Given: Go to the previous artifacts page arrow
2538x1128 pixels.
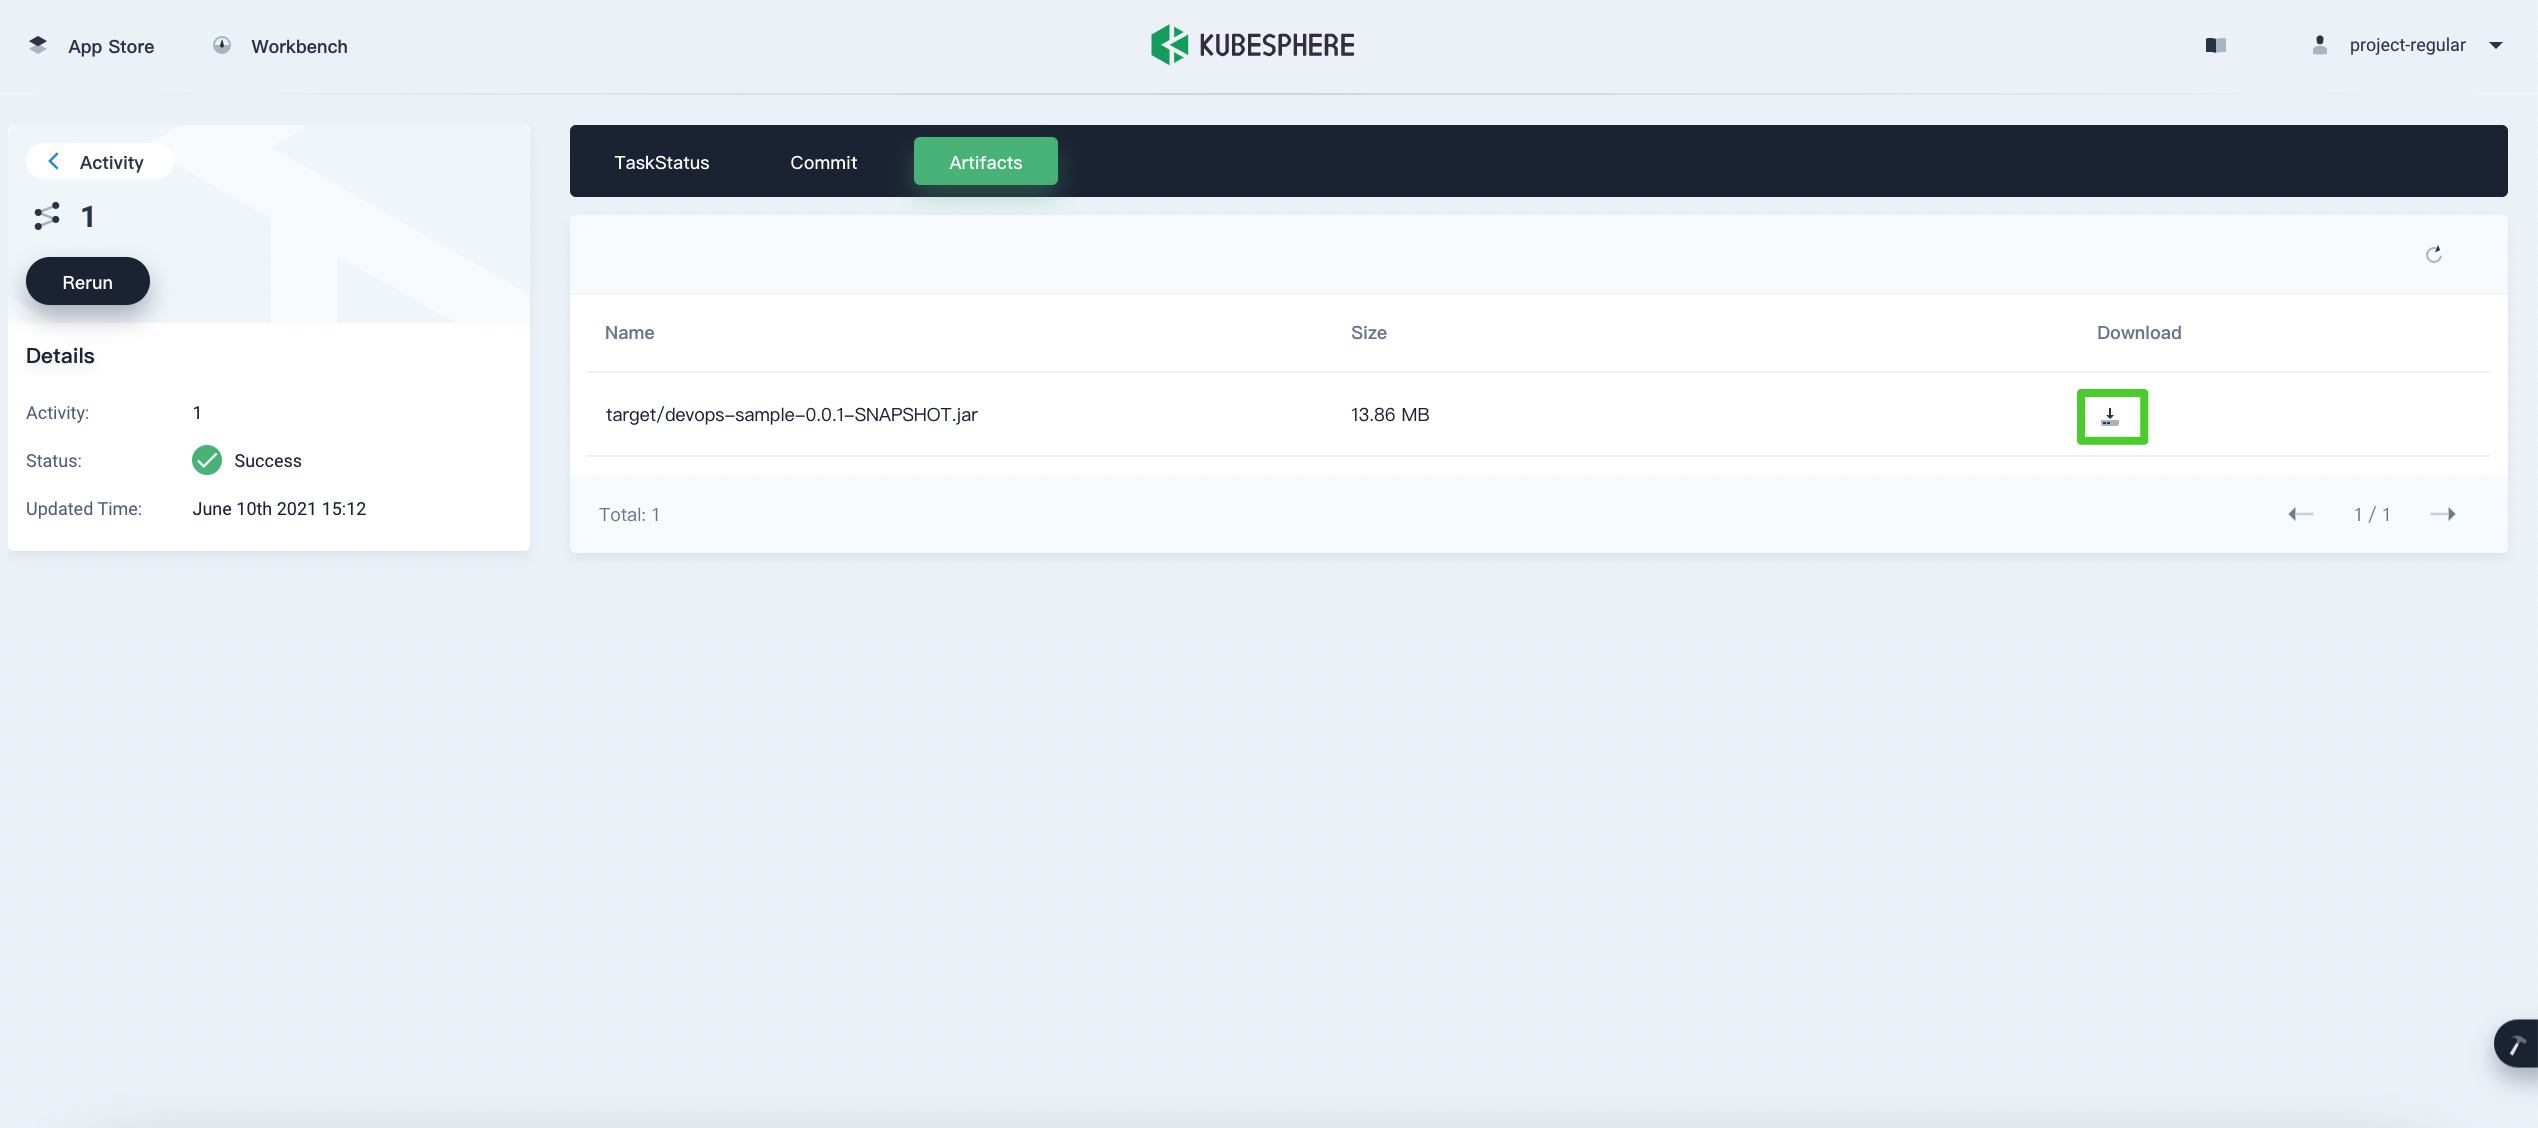Looking at the screenshot, I should 2300,514.
